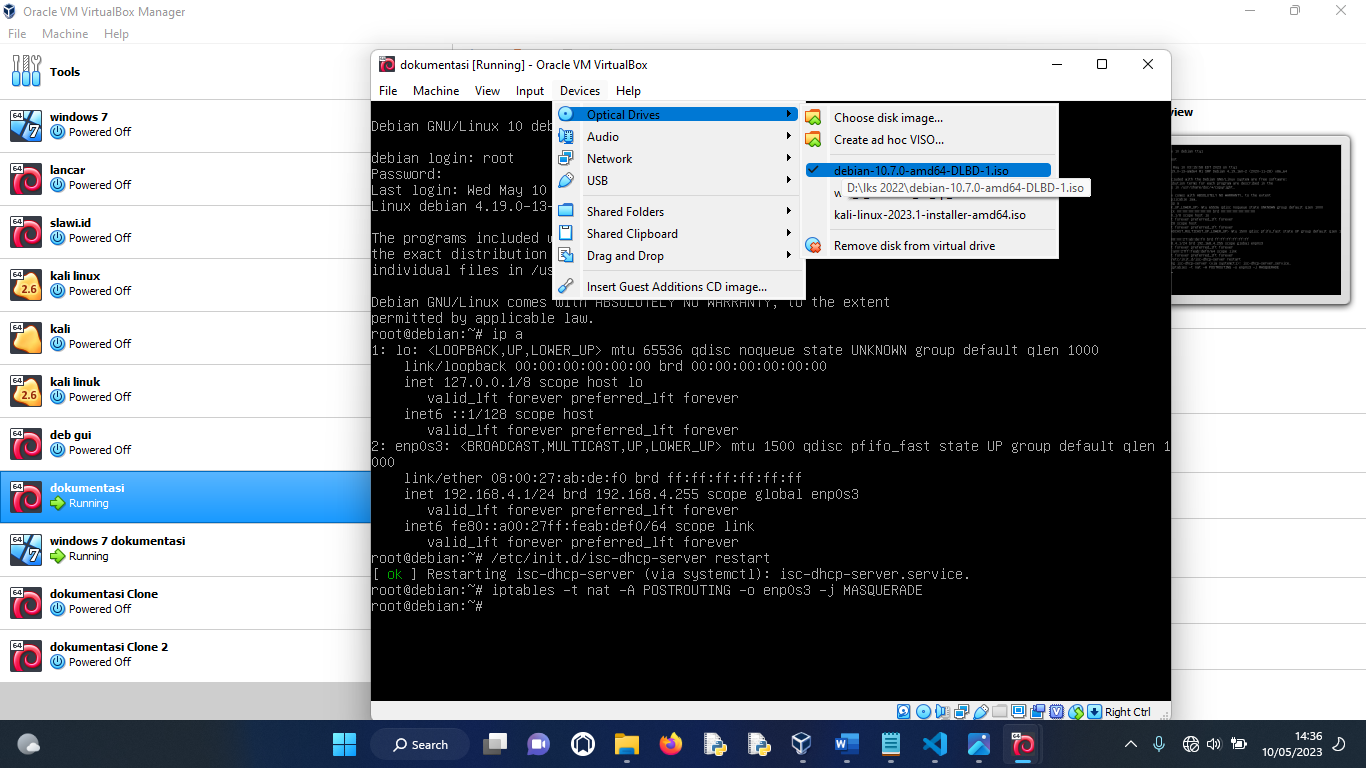Click the taskbar Search box

click(x=421, y=744)
